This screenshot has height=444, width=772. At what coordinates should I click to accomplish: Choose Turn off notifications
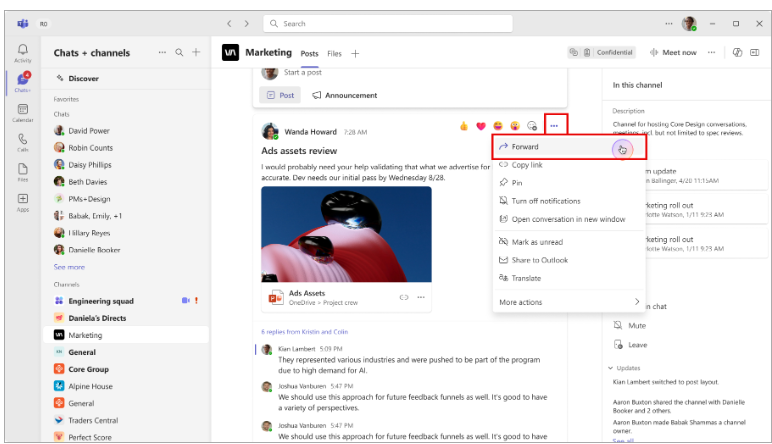569,201
